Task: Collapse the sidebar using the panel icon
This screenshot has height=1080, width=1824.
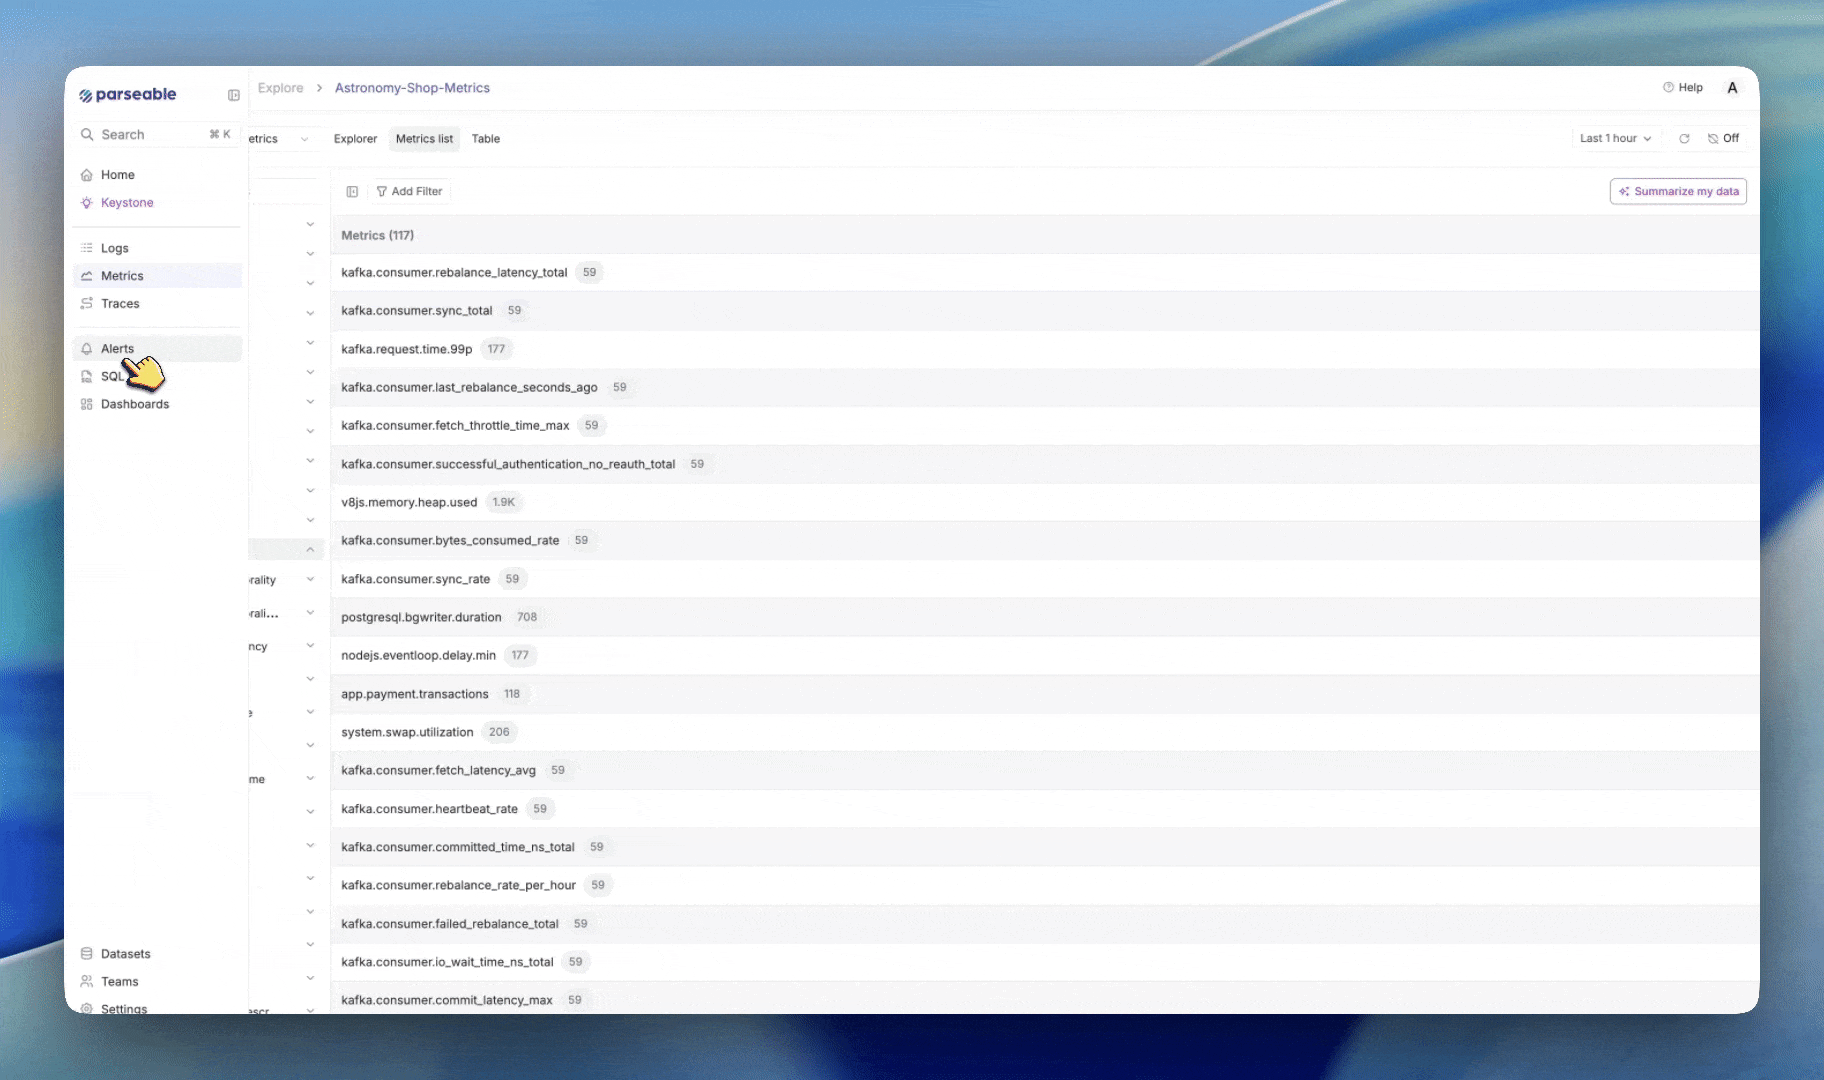Action: click(x=234, y=96)
